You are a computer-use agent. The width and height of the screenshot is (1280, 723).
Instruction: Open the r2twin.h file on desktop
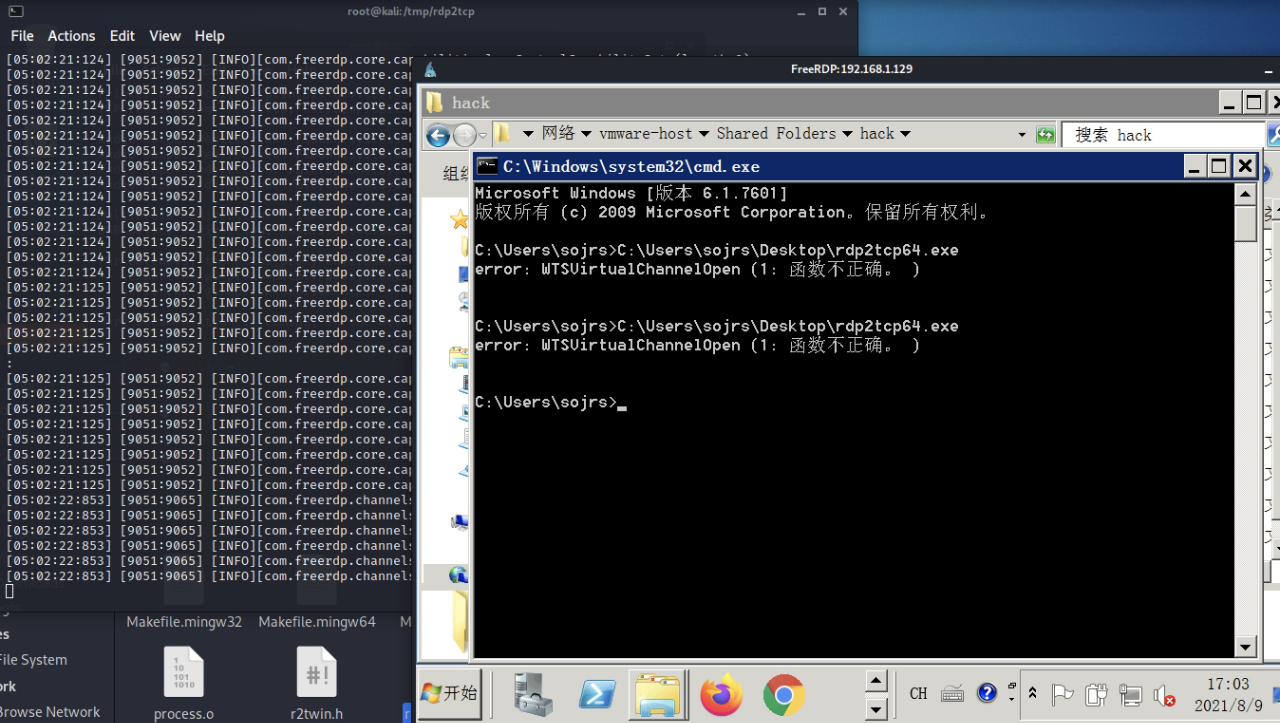pos(316,683)
